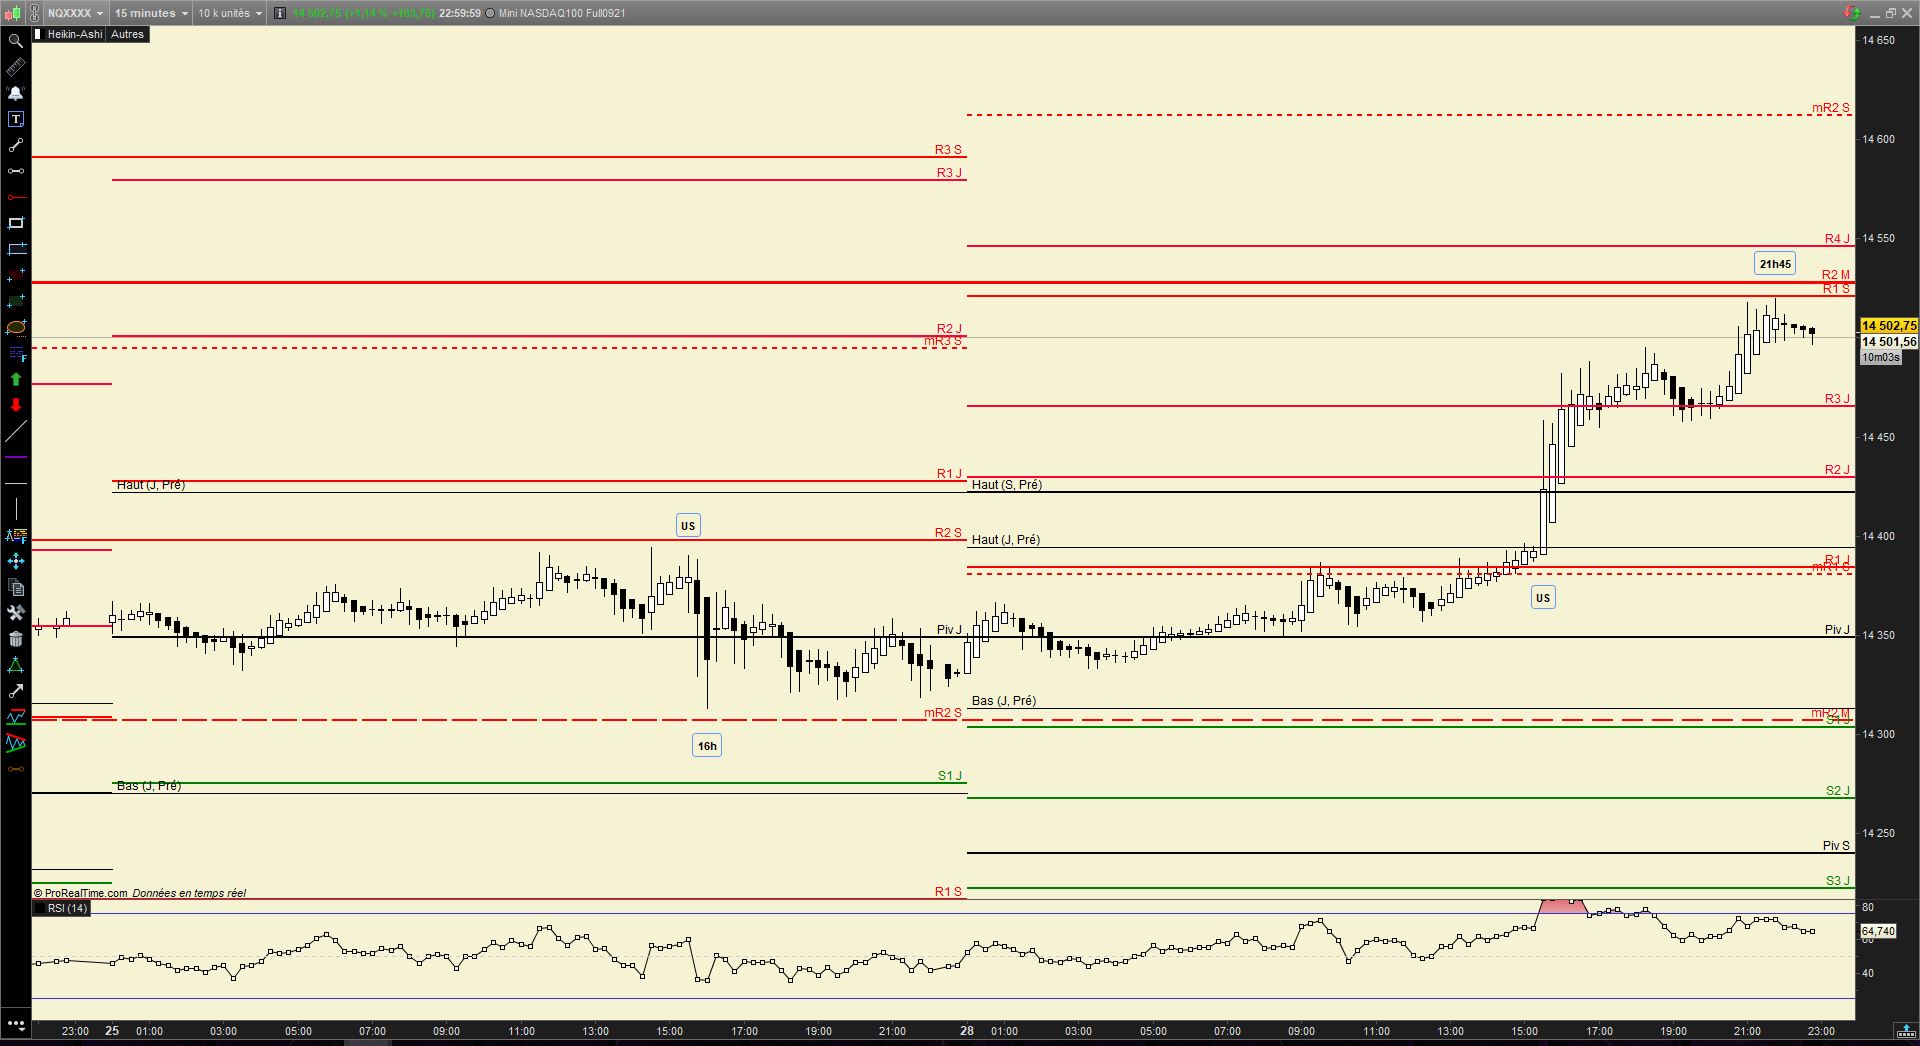The width and height of the screenshot is (1920, 1046).
Task: Click the R2 M resistance label
Action: [1836, 275]
